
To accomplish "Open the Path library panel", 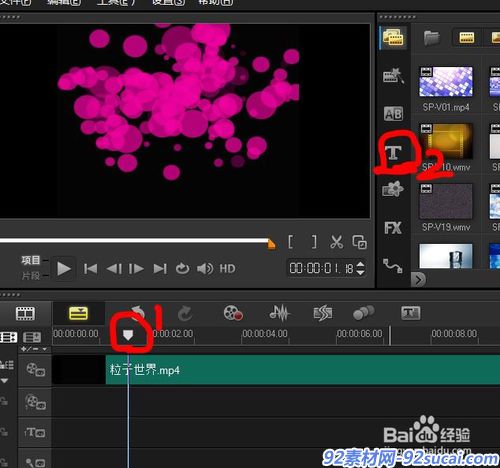I will point(393,266).
